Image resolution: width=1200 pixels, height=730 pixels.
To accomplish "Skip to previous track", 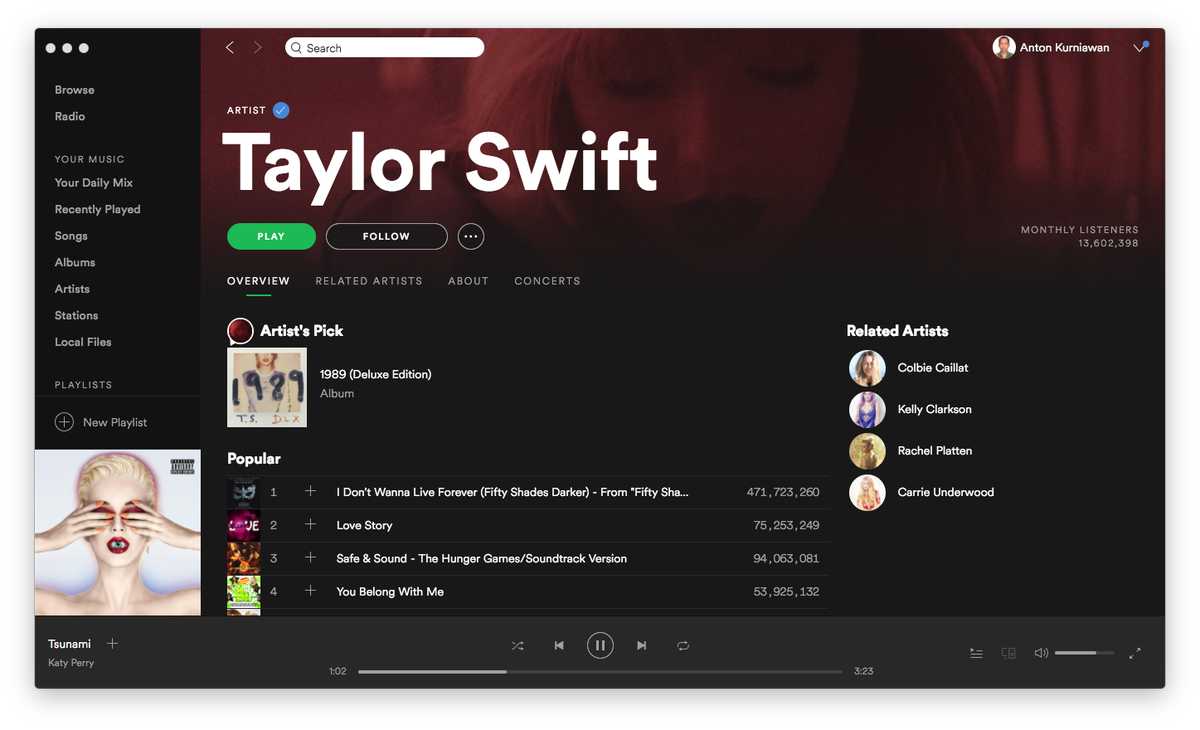I will pyautogui.click(x=559, y=646).
